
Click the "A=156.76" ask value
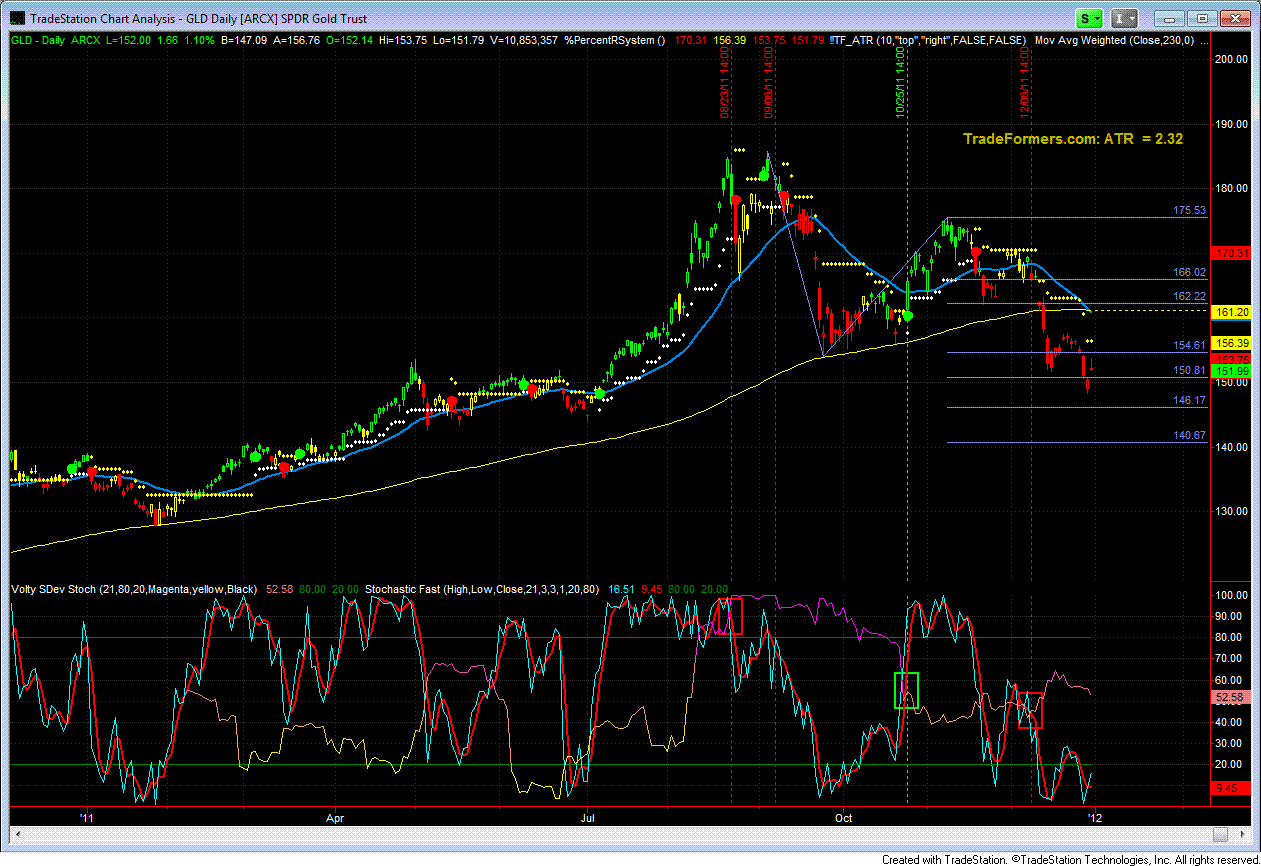pos(298,40)
